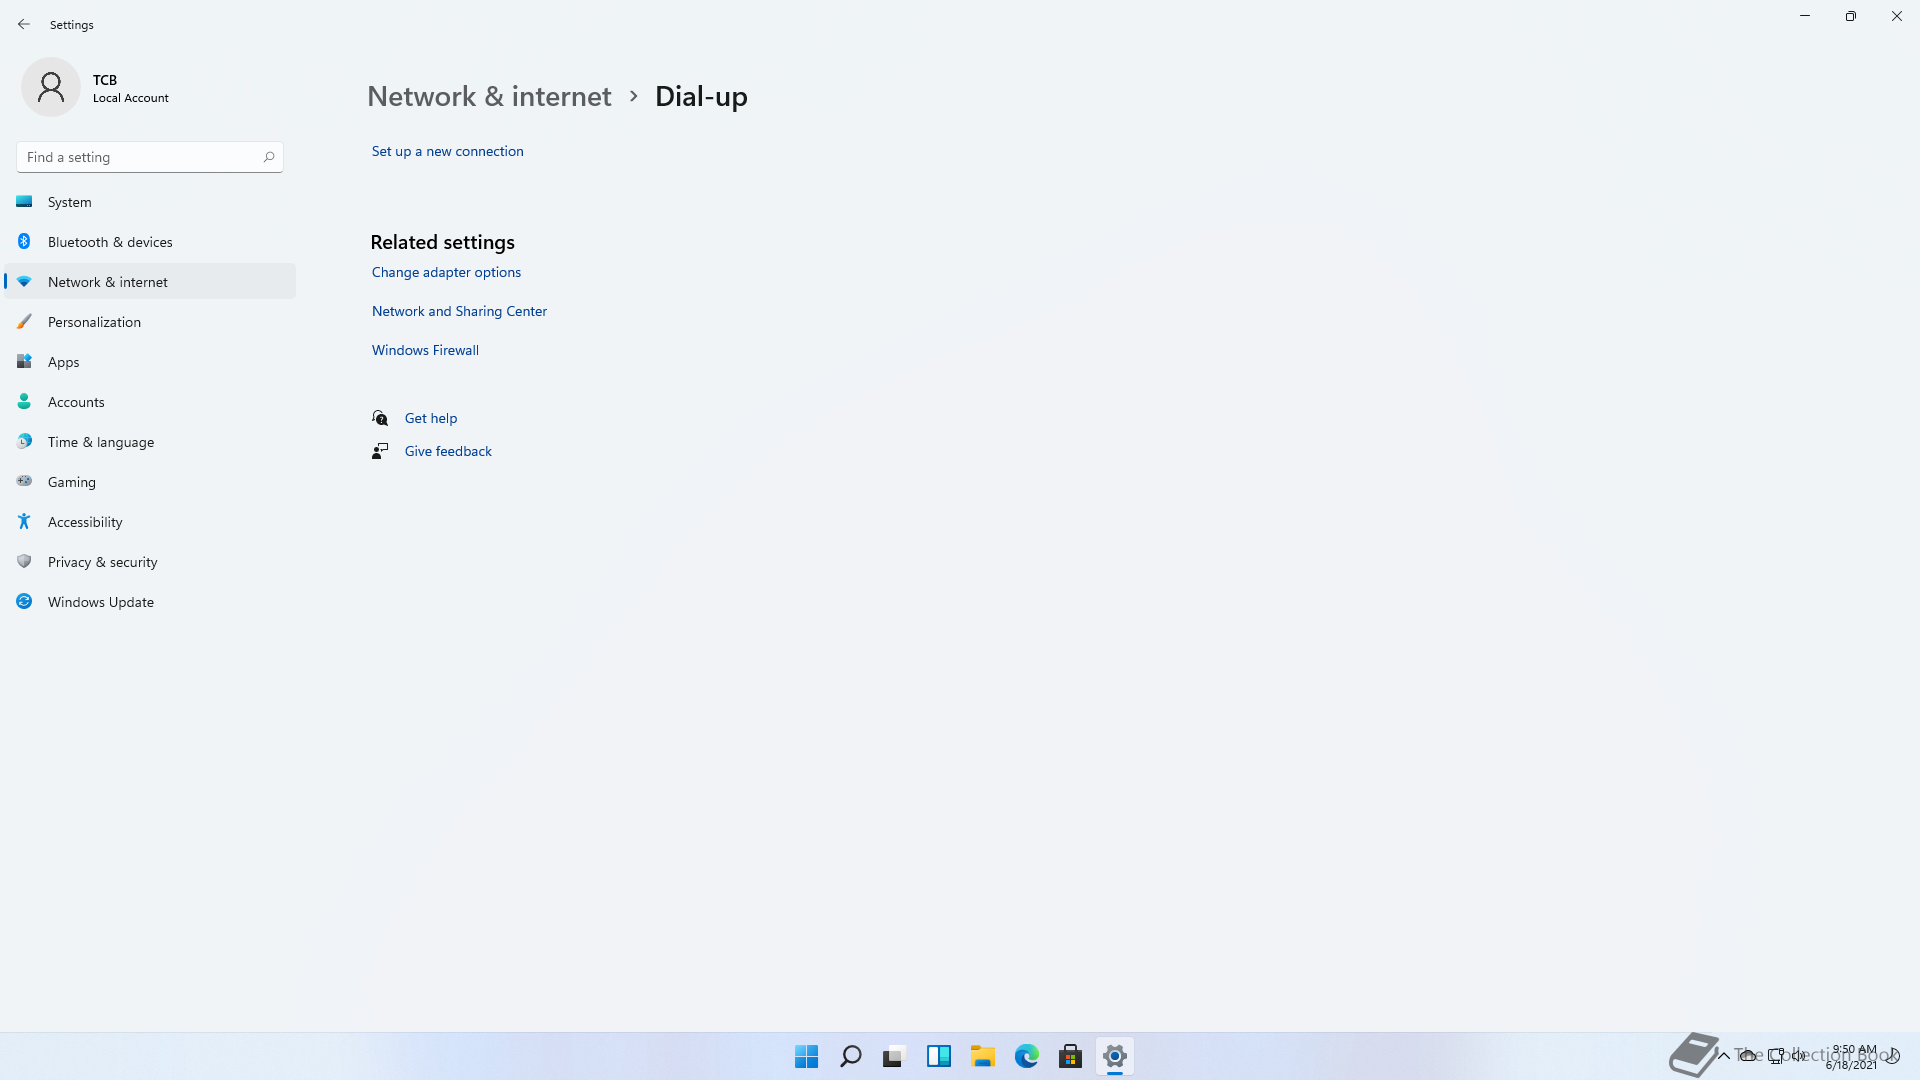Open Widgets on taskbar
The image size is (1920, 1080).
tap(938, 1056)
